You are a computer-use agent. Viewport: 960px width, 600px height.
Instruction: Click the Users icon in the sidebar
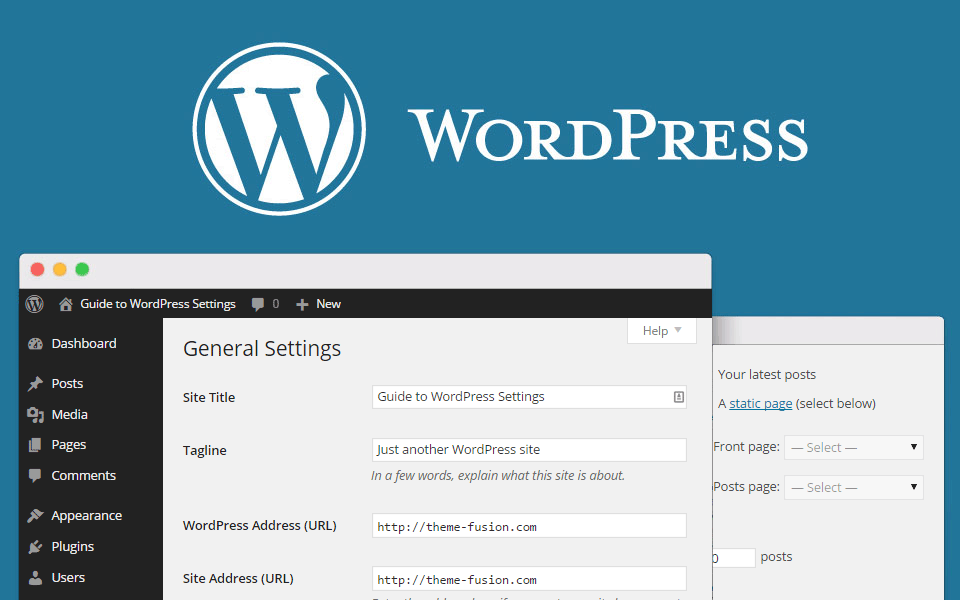tap(35, 577)
